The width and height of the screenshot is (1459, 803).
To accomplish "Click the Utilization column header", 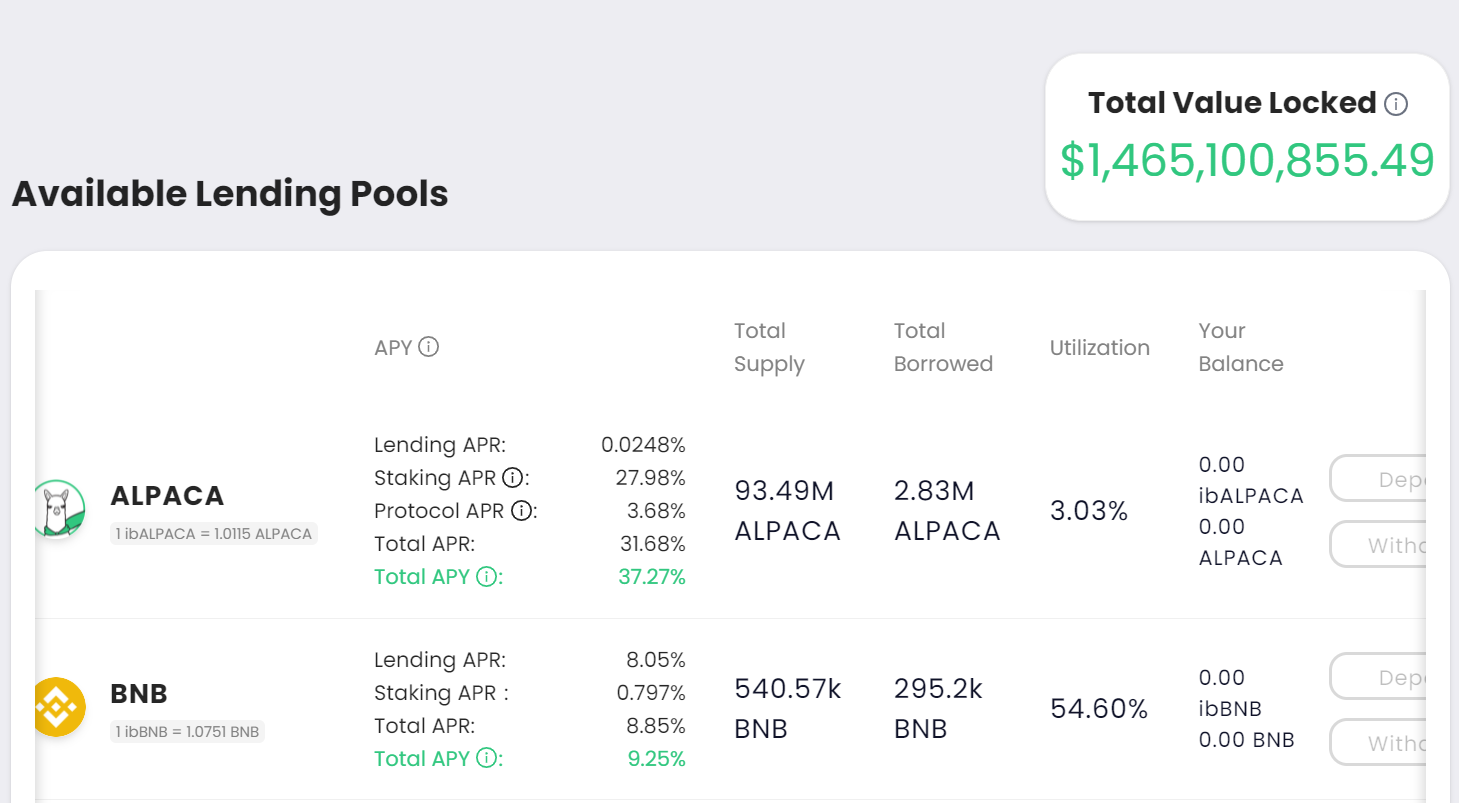I will coord(1099,348).
